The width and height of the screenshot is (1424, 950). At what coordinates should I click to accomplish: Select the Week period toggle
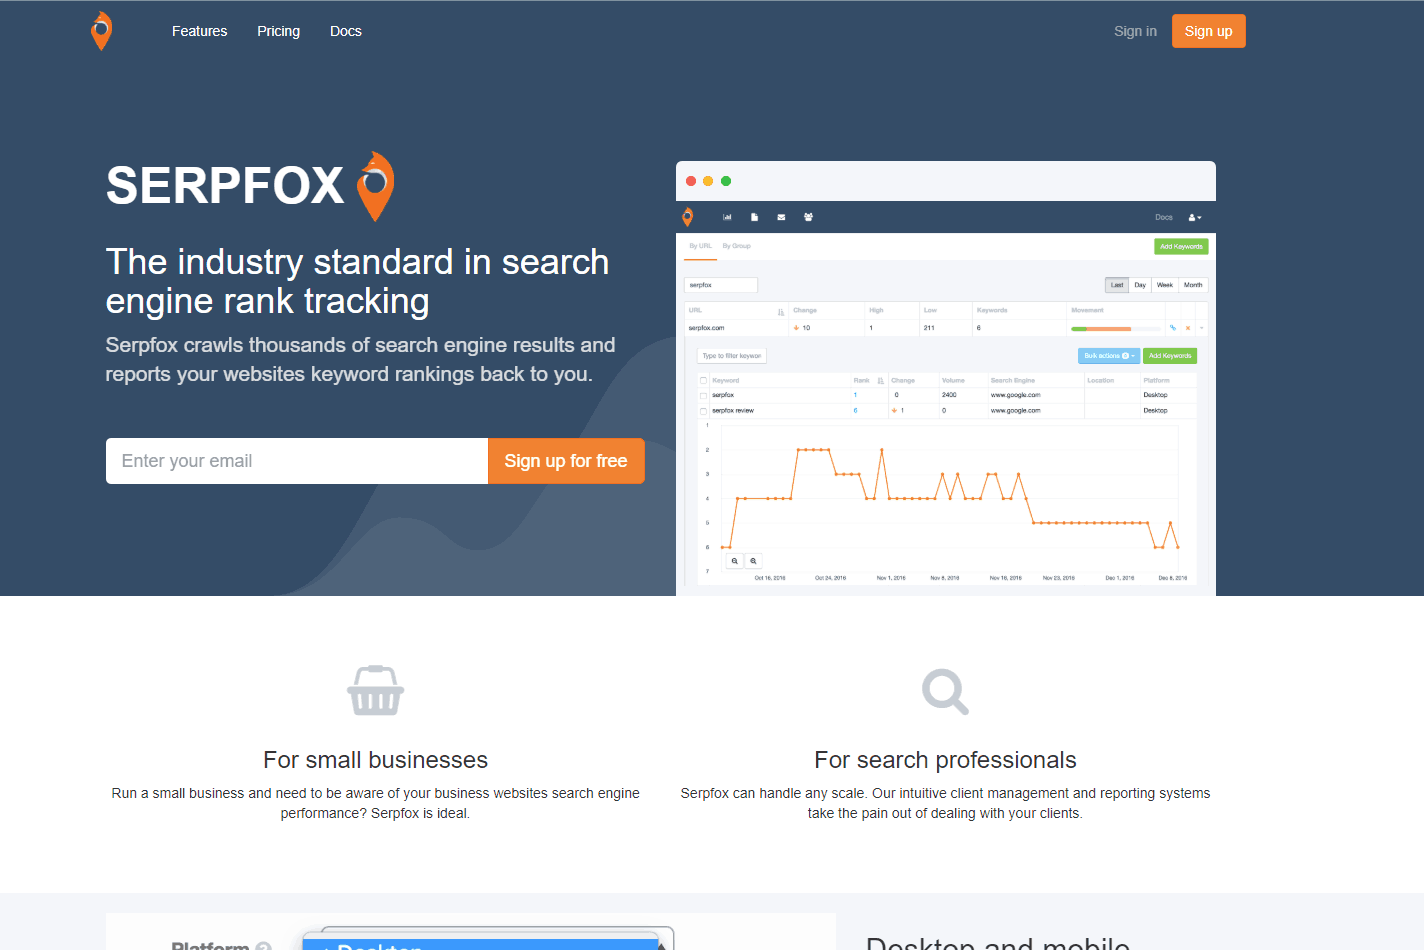click(x=1165, y=285)
